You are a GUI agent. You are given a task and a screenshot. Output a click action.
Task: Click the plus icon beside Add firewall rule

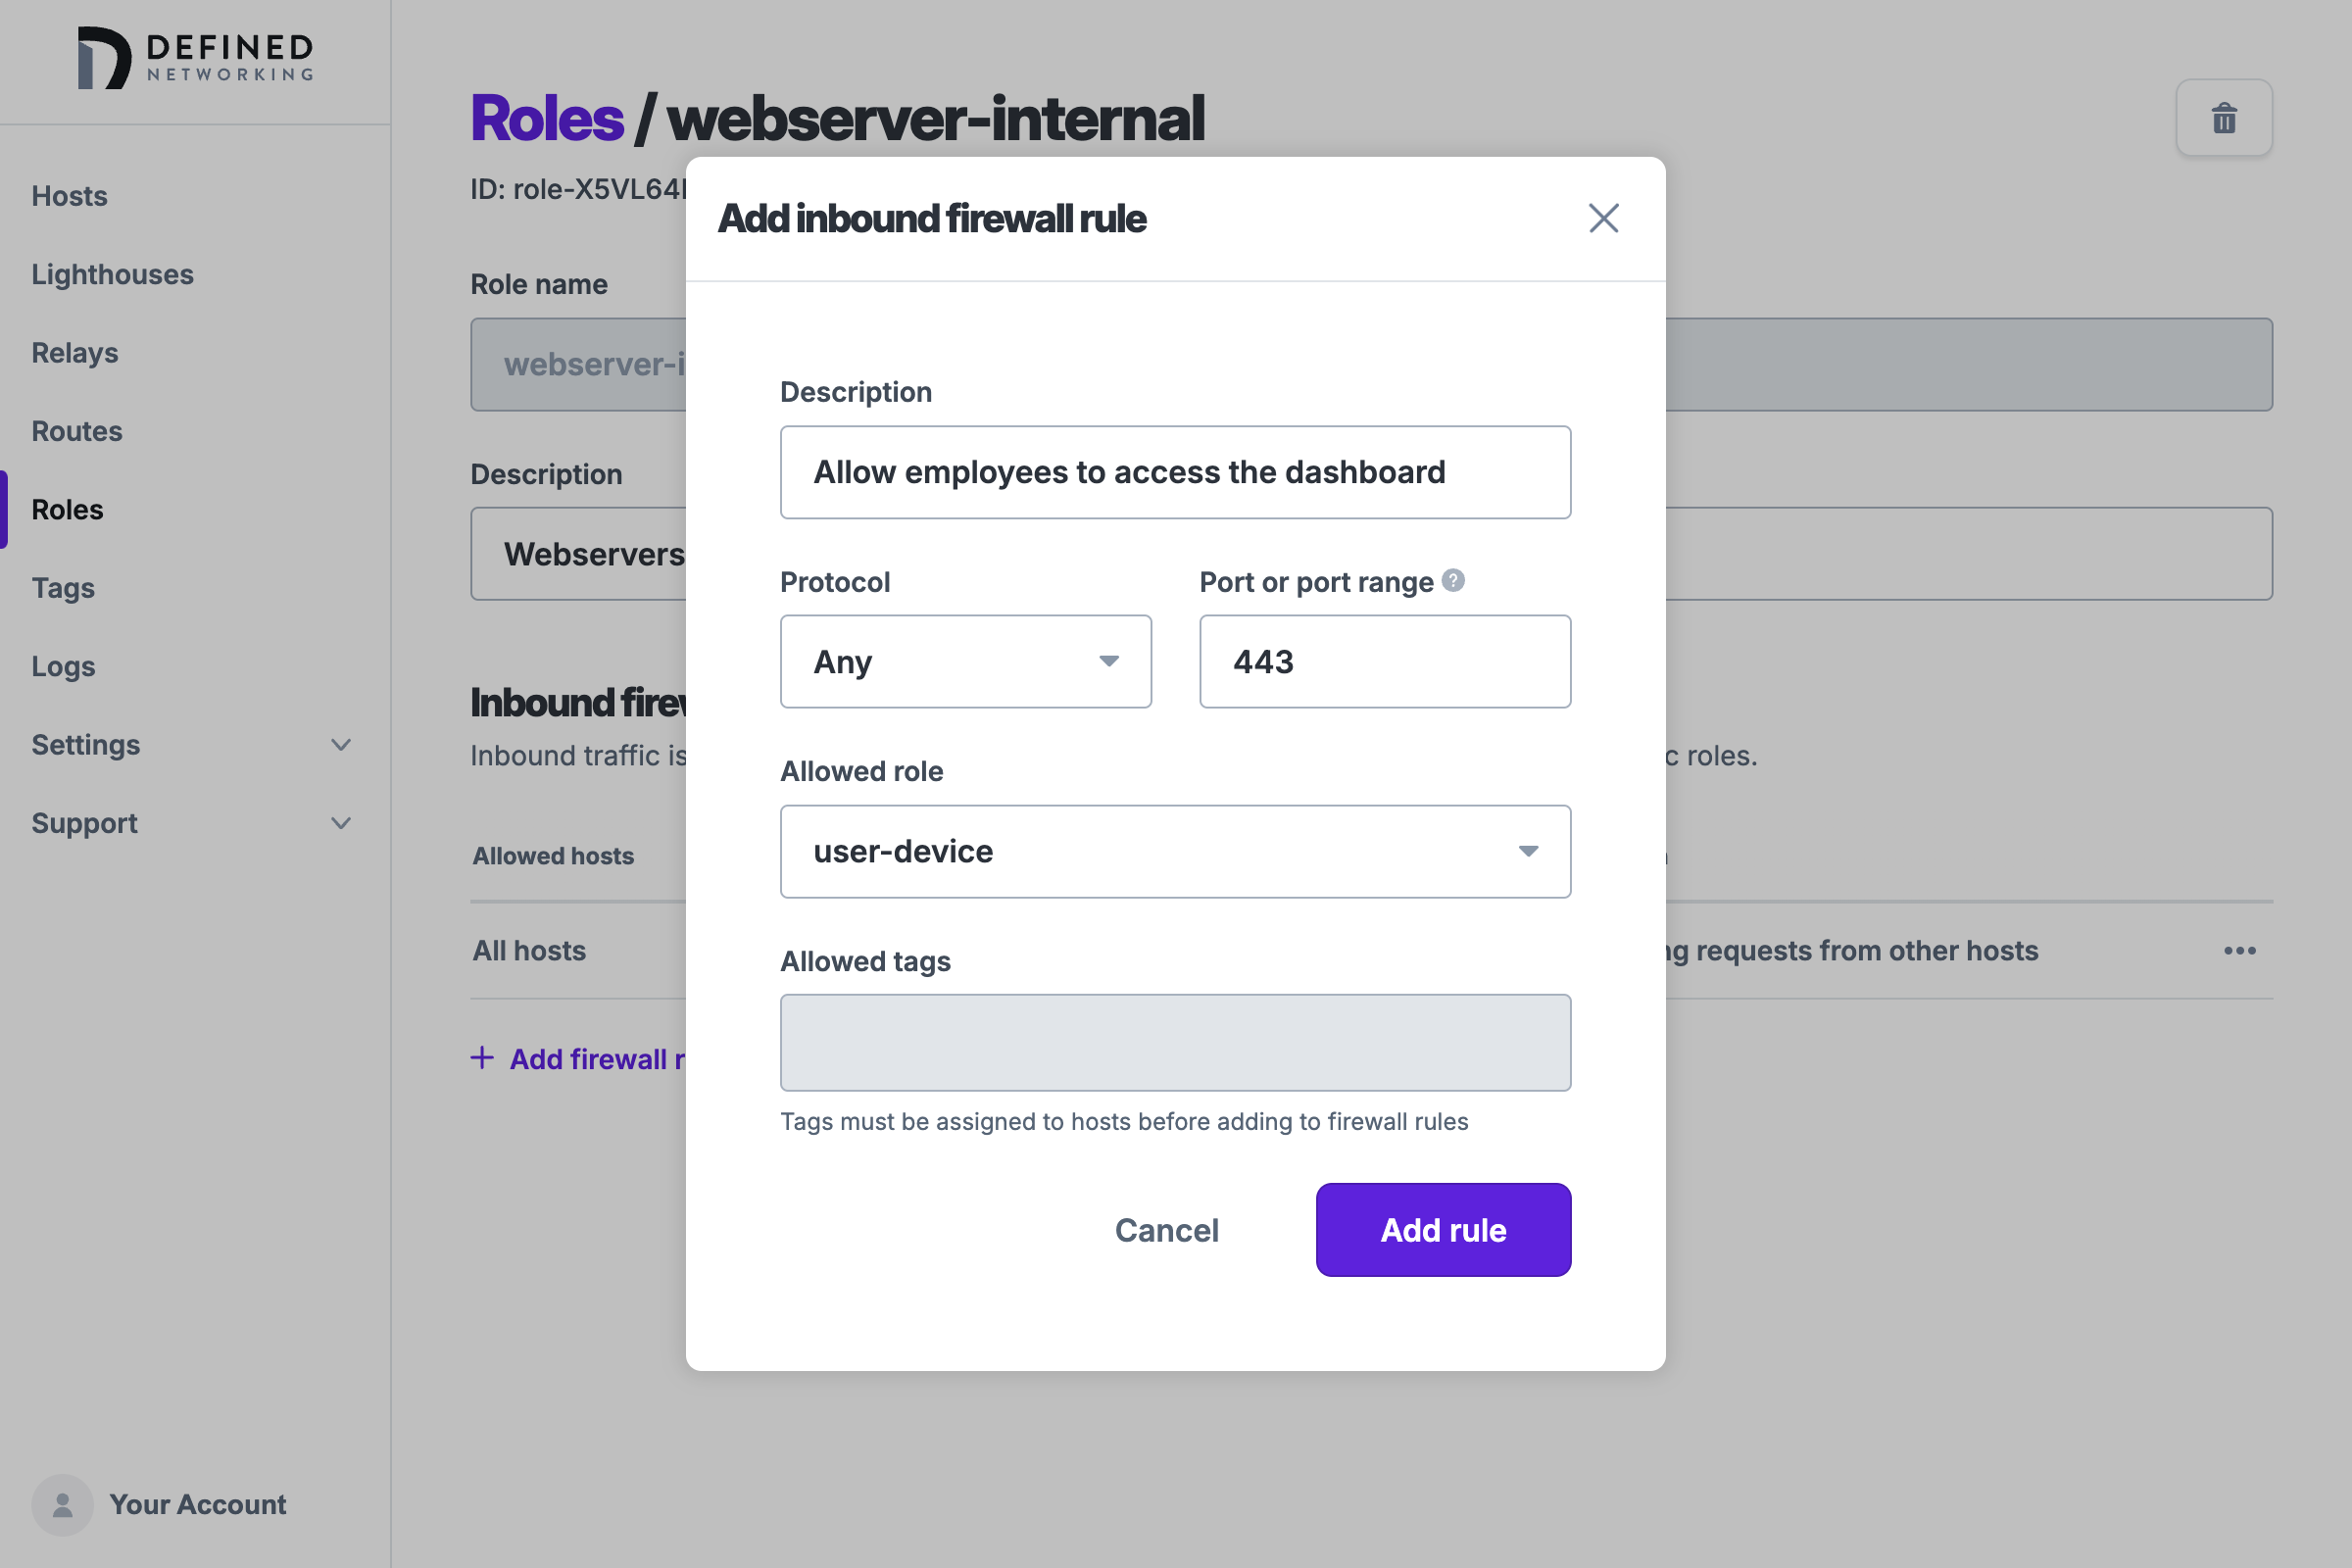(482, 1058)
